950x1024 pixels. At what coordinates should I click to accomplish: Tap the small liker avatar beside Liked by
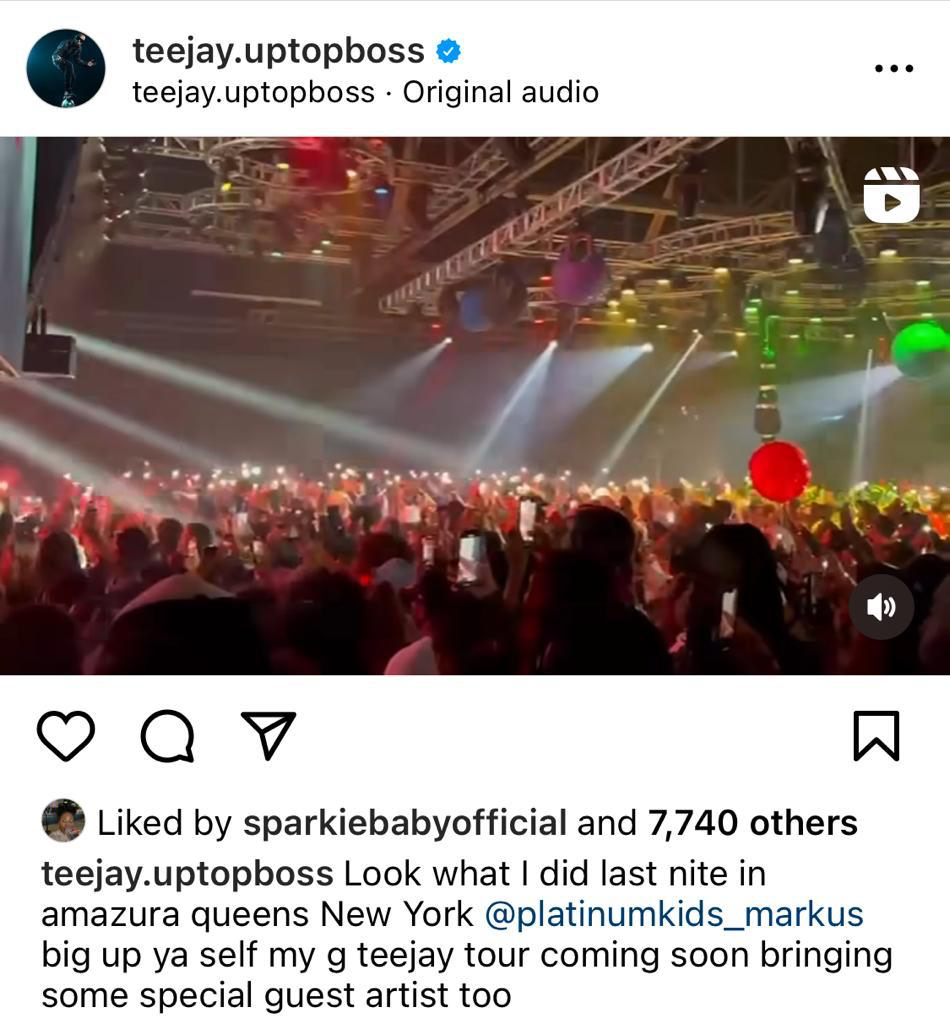click(63, 820)
